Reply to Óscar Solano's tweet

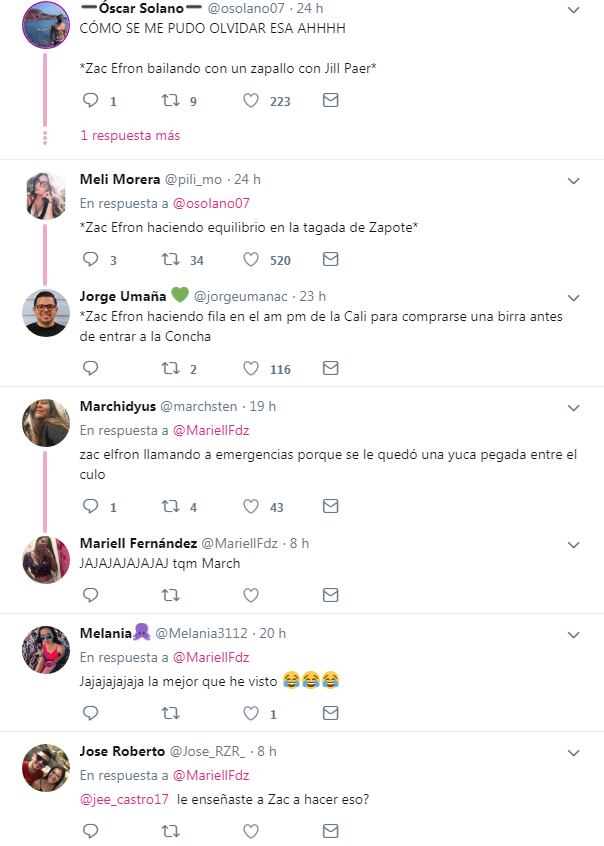[x=90, y=100]
